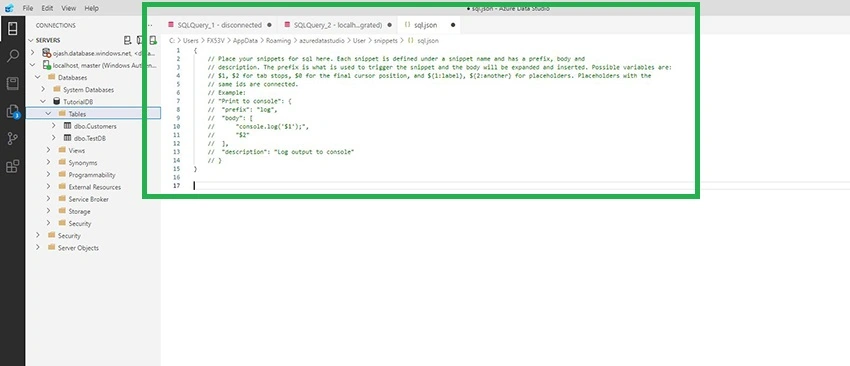Image resolution: width=850 pixels, height=366 pixels.
Task: Click the New Server Group icon in the Servers header
Action: [140, 40]
